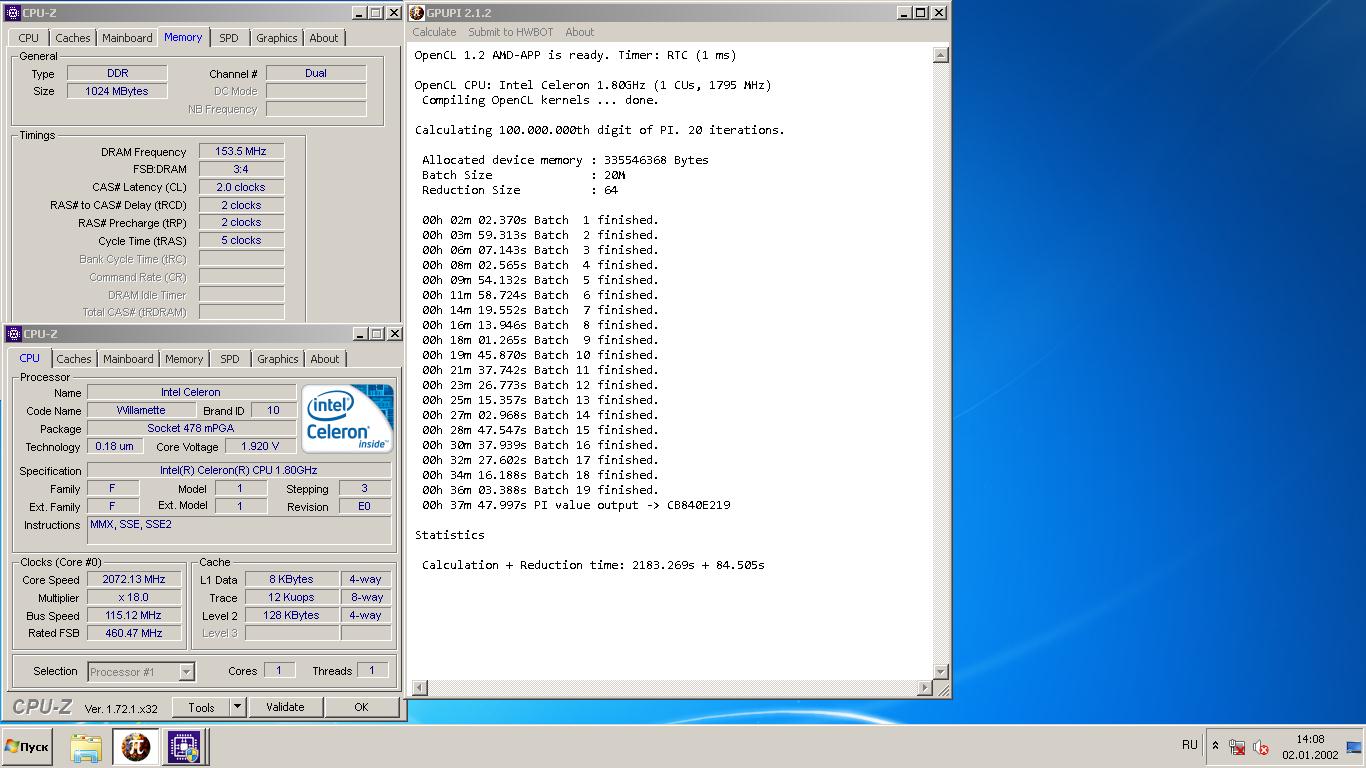Screen dimensions: 1366x768
Task: Click Rated FSB value 460.47 MHz
Action: pyautogui.click(x=134, y=633)
